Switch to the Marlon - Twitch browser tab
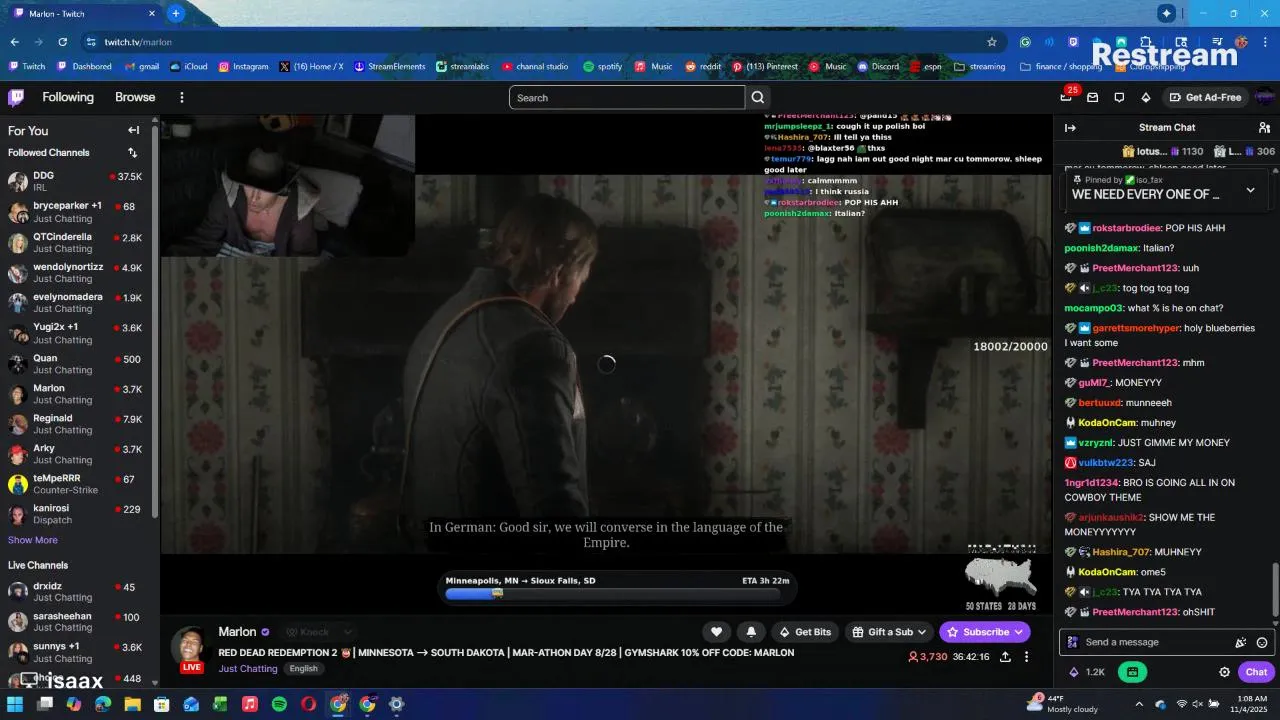1280x720 pixels. 84,13
